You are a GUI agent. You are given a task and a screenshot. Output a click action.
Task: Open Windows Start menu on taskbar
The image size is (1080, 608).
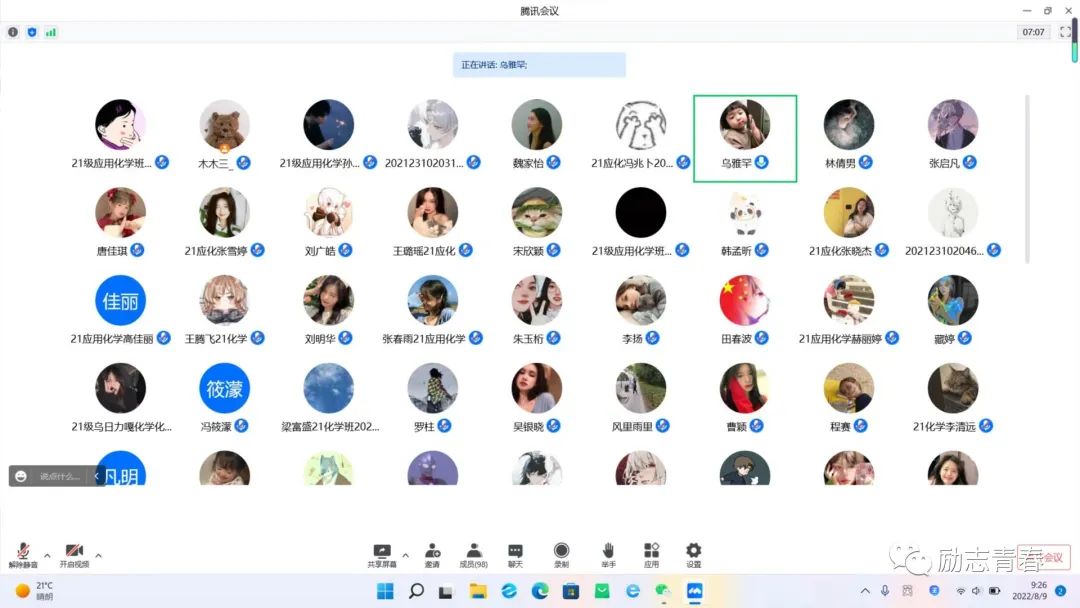(385, 591)
